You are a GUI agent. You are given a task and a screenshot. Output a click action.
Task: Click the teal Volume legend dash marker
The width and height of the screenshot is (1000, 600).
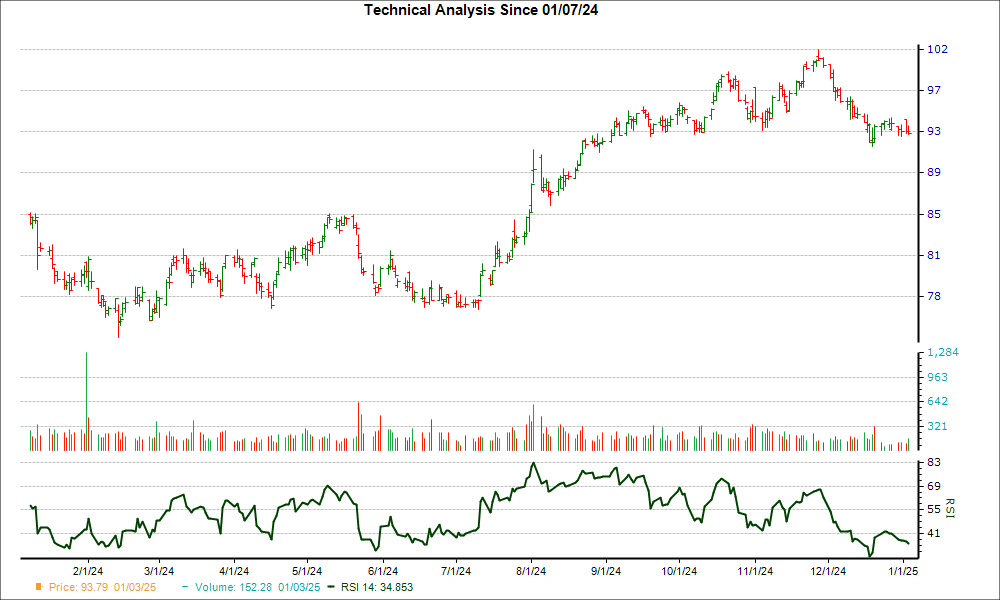point(185,587)
